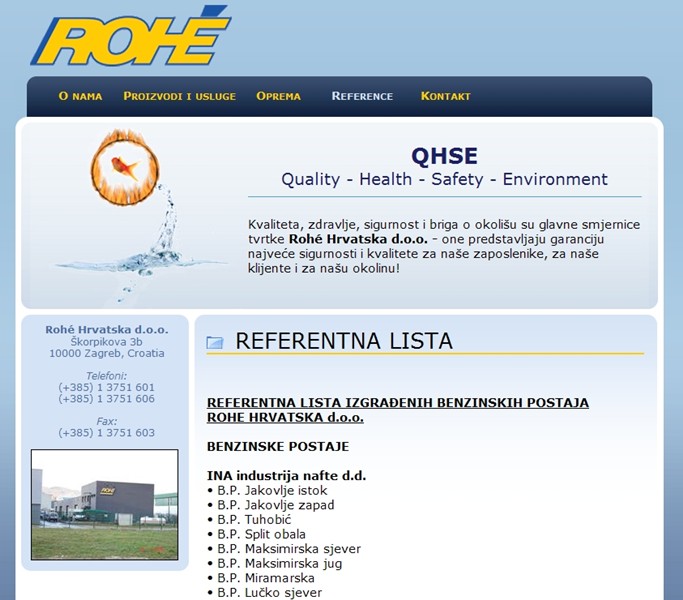Screen dimensions: 683x600
Task: Click Rohé Hrvatska d.o.o. sidebar title
Action: (x=107, y=330)
